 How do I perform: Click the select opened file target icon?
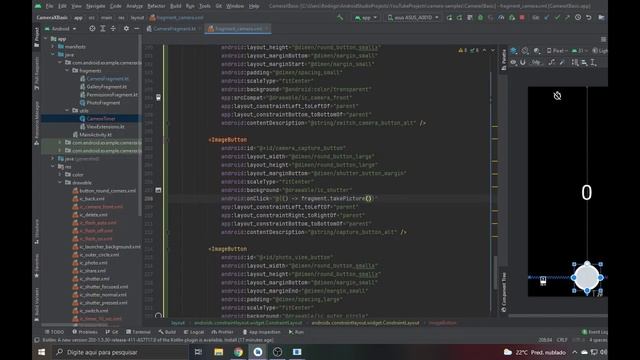[x=92, y=29]
